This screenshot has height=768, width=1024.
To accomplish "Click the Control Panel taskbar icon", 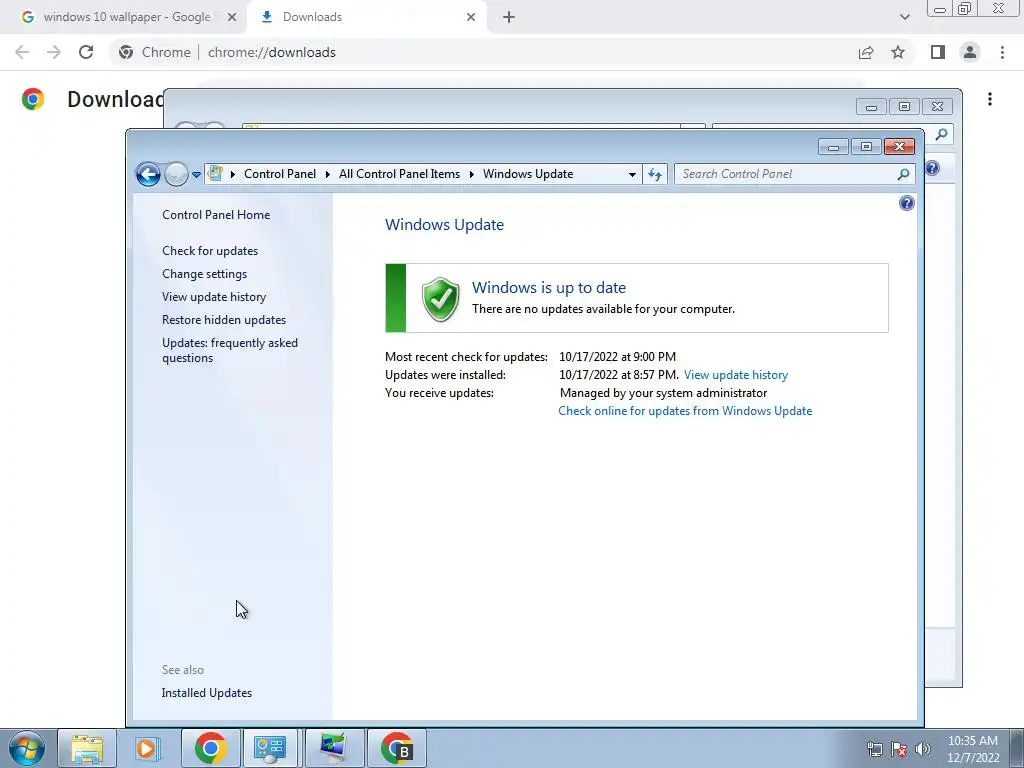I will pos(270,748).
